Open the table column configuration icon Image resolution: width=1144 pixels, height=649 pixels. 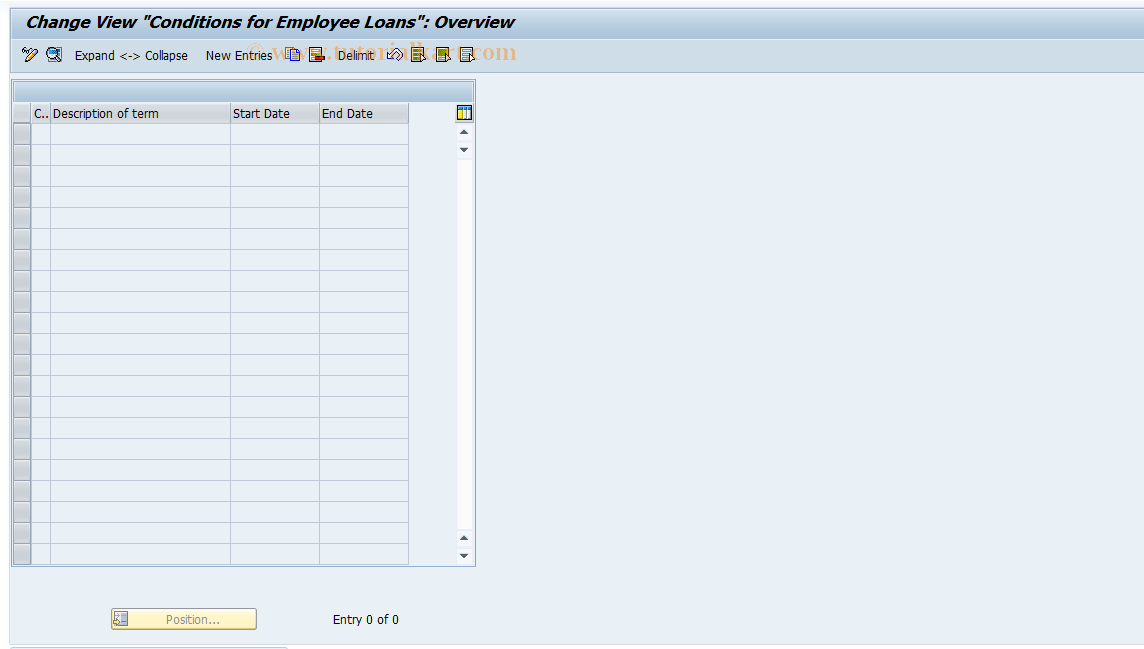point(464,113)
